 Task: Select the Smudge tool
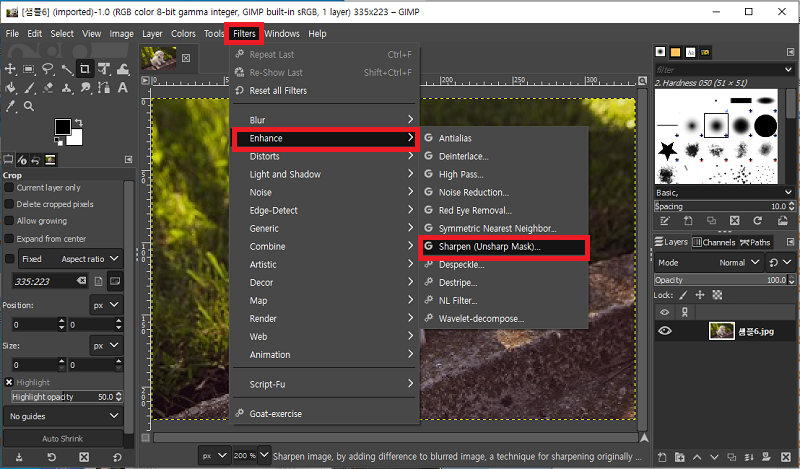(x=85, y=88)
